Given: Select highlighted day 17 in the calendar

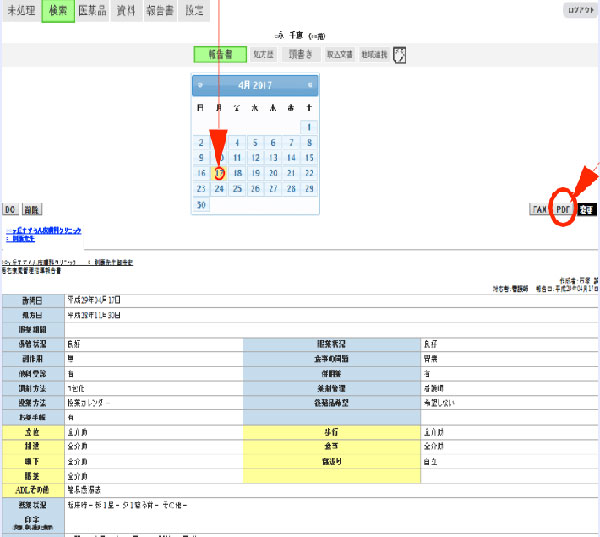Looking at the screenshot, I should click(219, 173).
